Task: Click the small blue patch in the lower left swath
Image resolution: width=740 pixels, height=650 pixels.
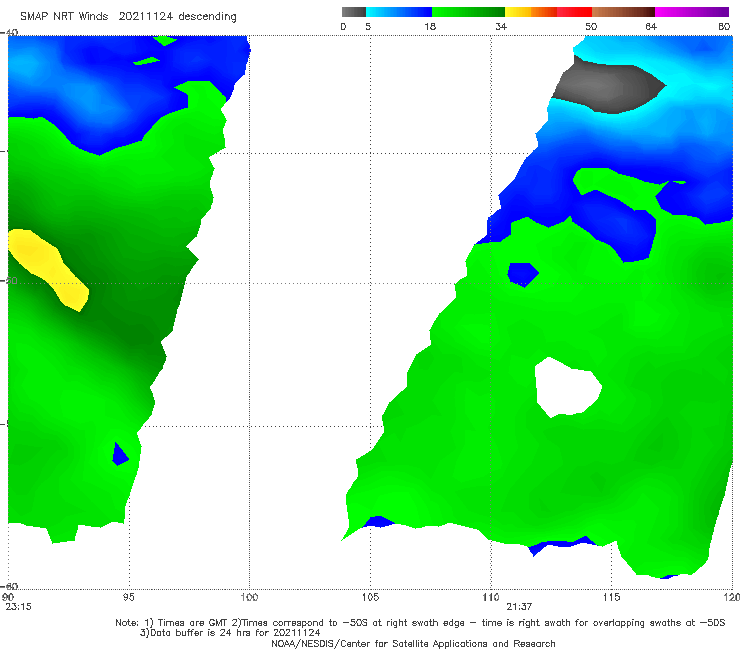Action: coord(120,454)
